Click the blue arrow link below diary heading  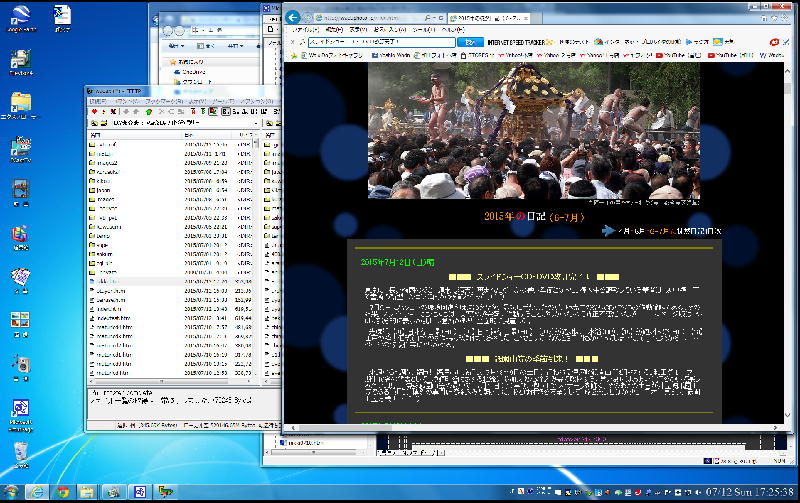pyautogui.click(x=608, y=231)
